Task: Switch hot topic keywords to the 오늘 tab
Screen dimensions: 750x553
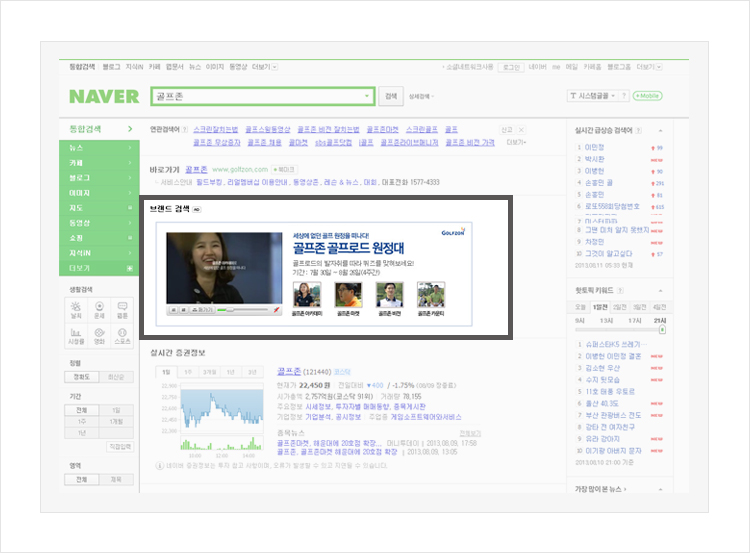Action: click(580, 307)
